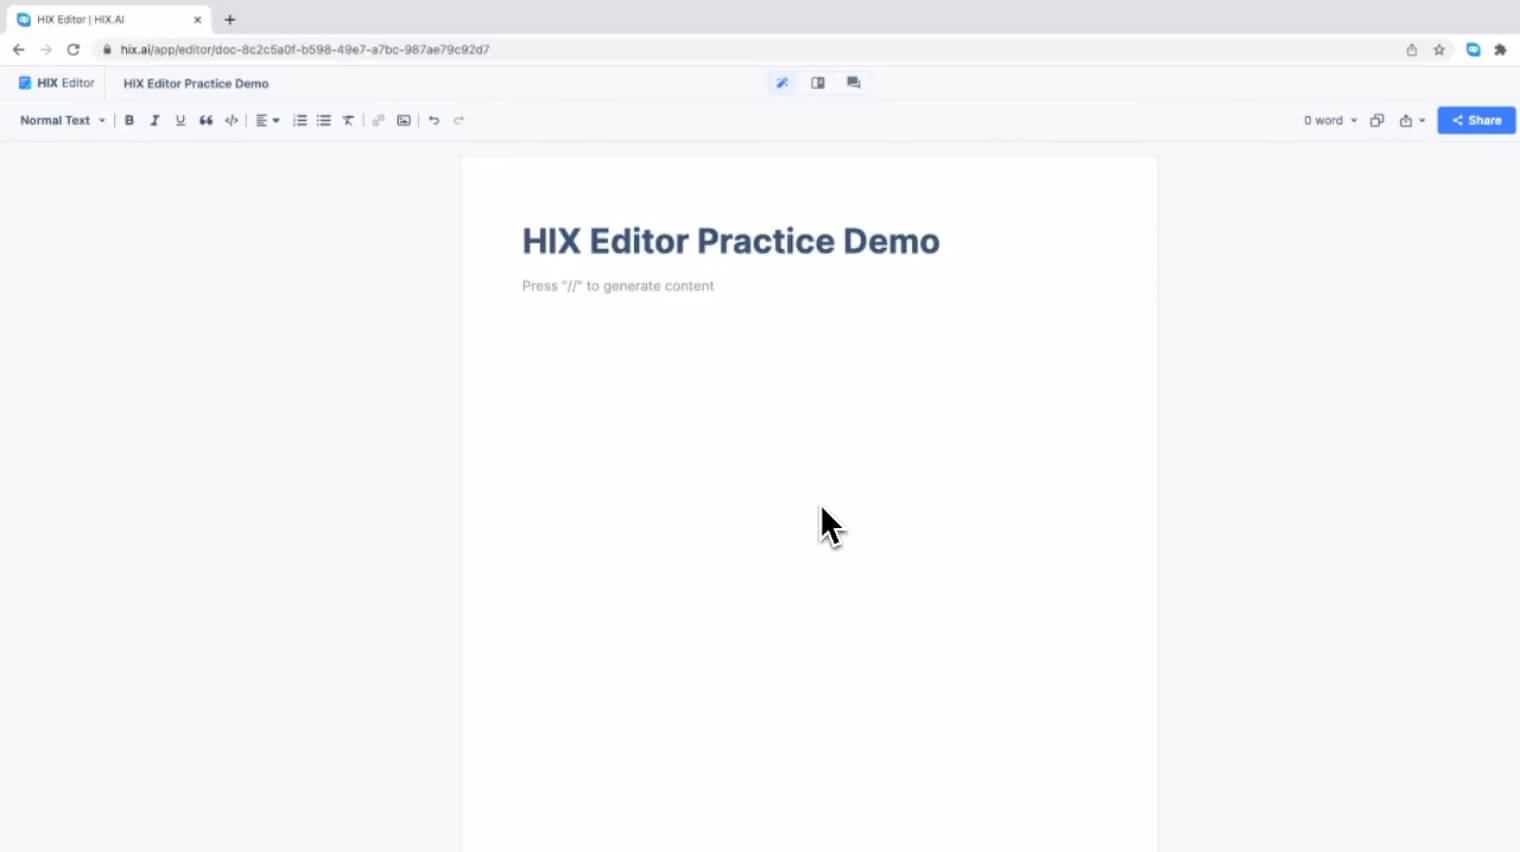Undo the last edit
The width and height of the screenshot is (1520, 852).
click(434, 120)
